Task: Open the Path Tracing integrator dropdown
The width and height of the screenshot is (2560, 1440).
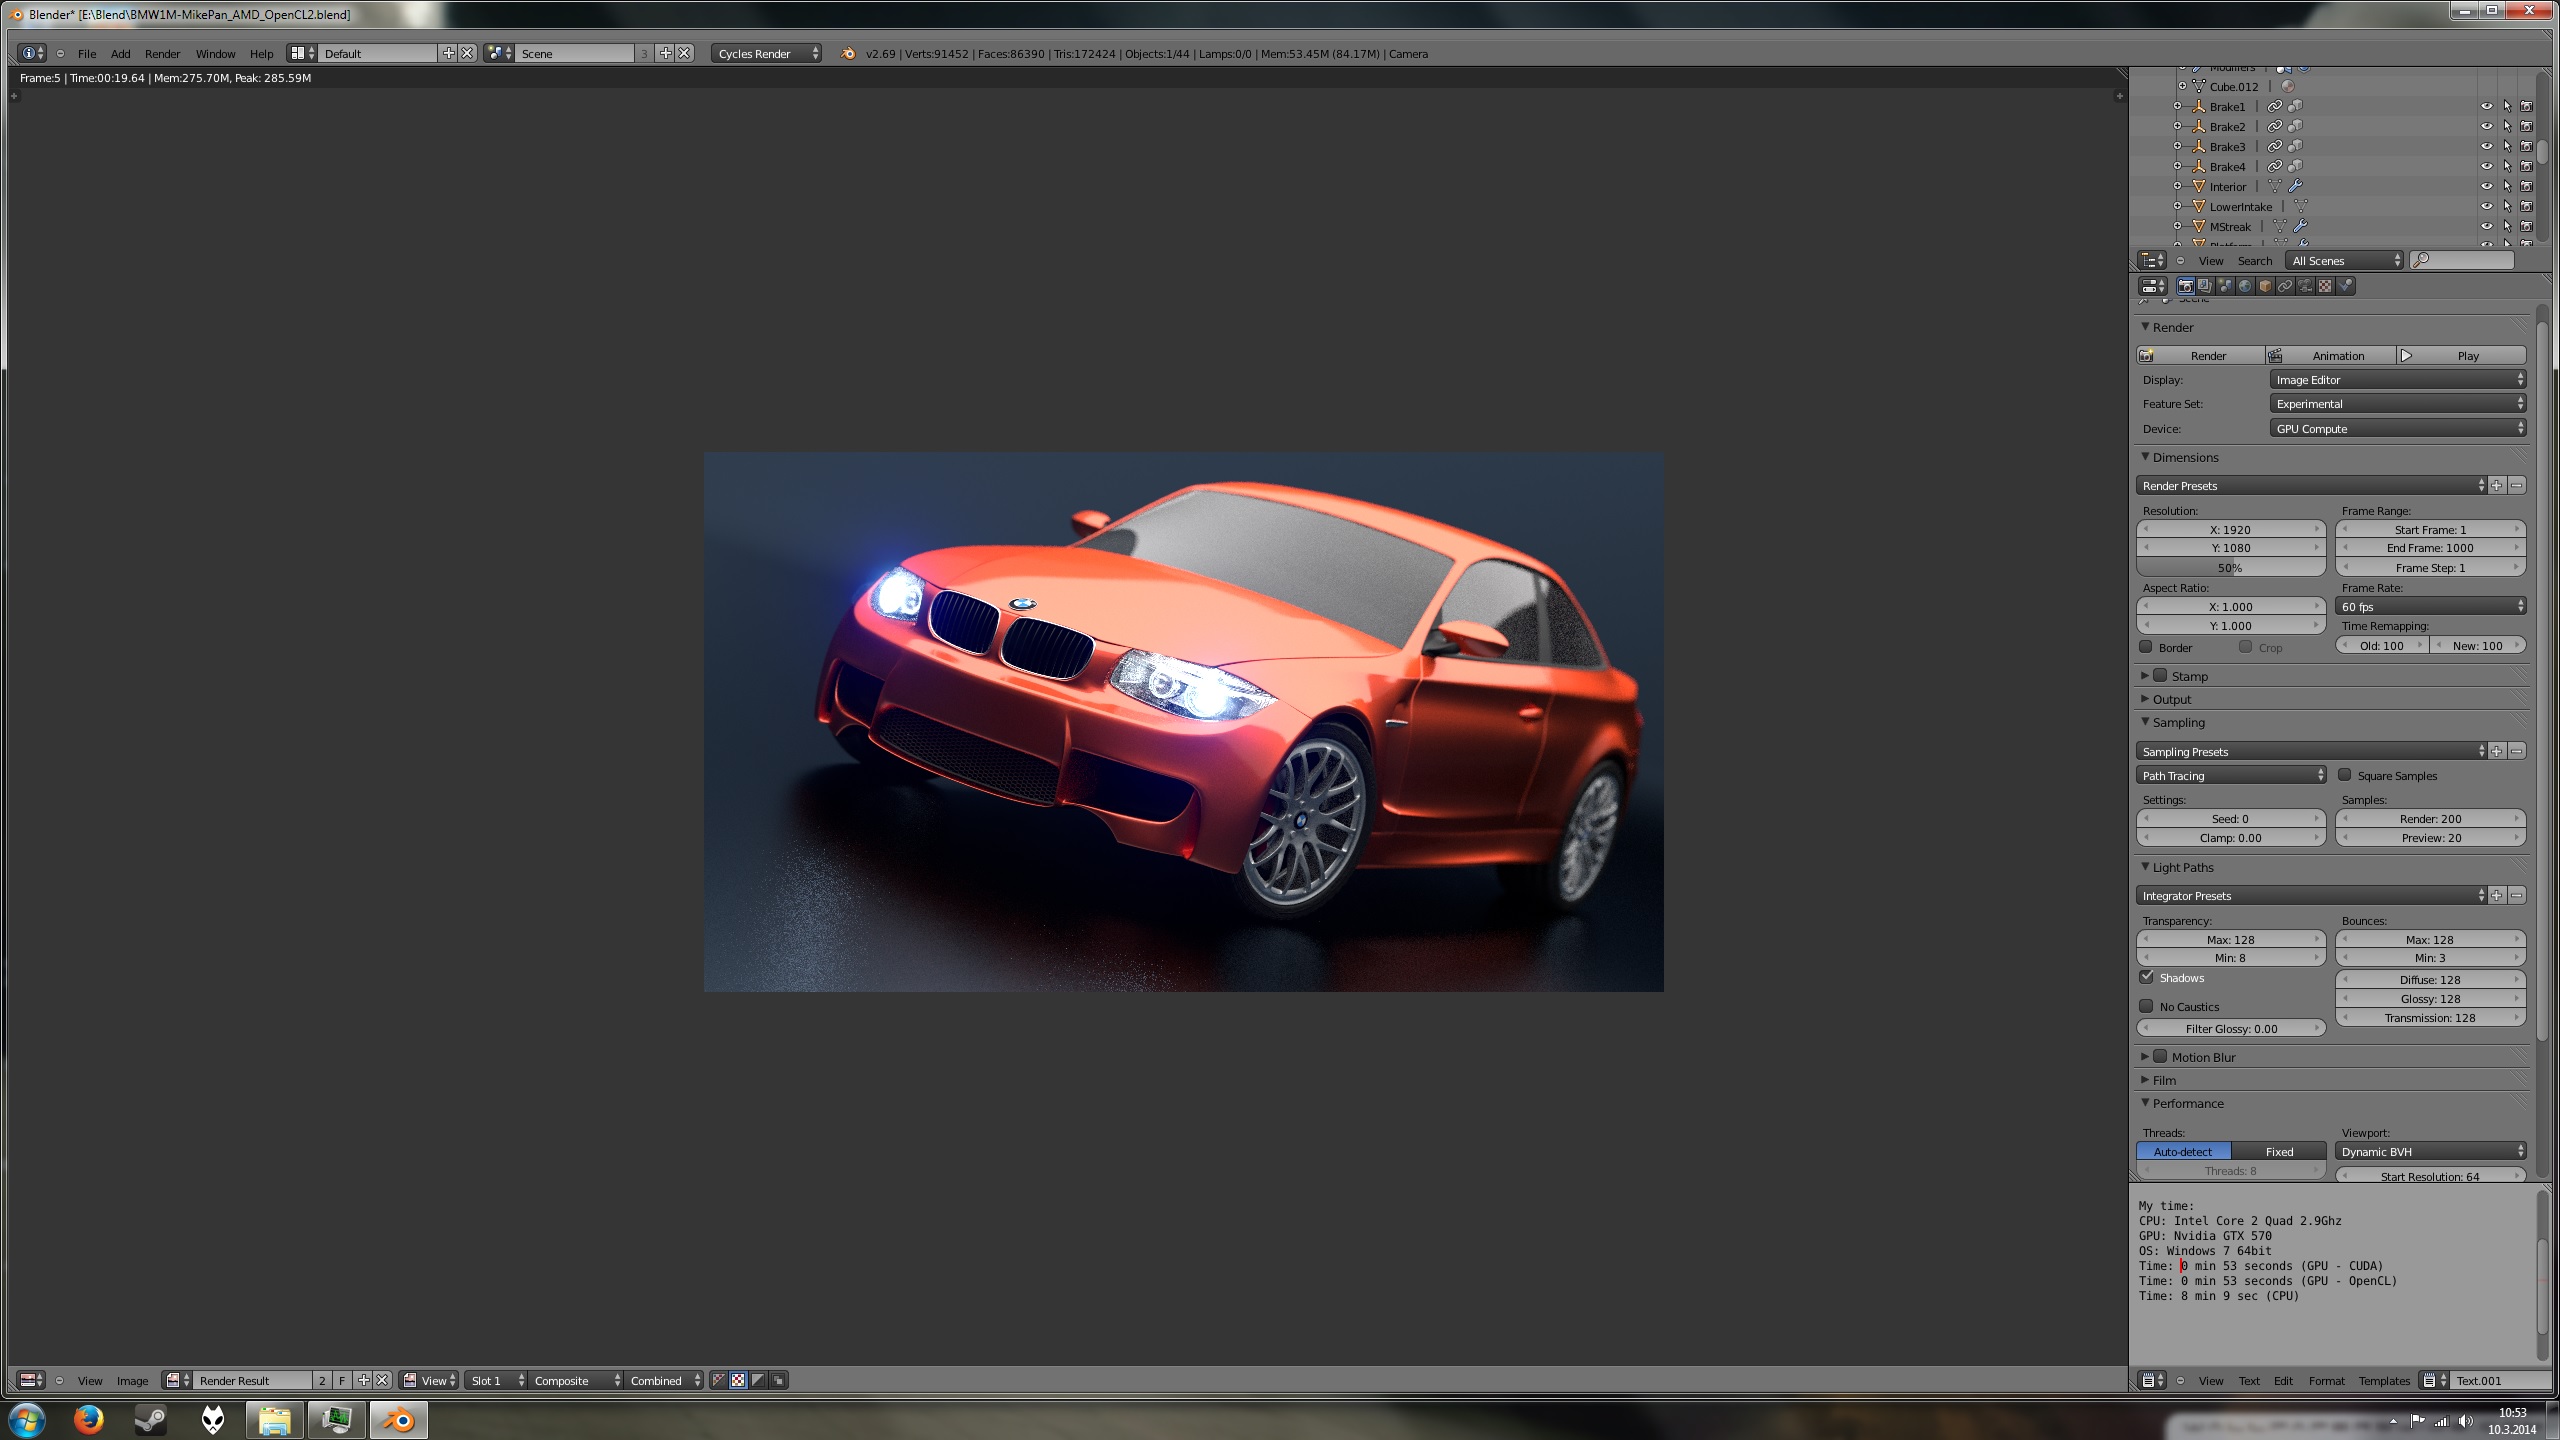Action: pos(2232,775)
